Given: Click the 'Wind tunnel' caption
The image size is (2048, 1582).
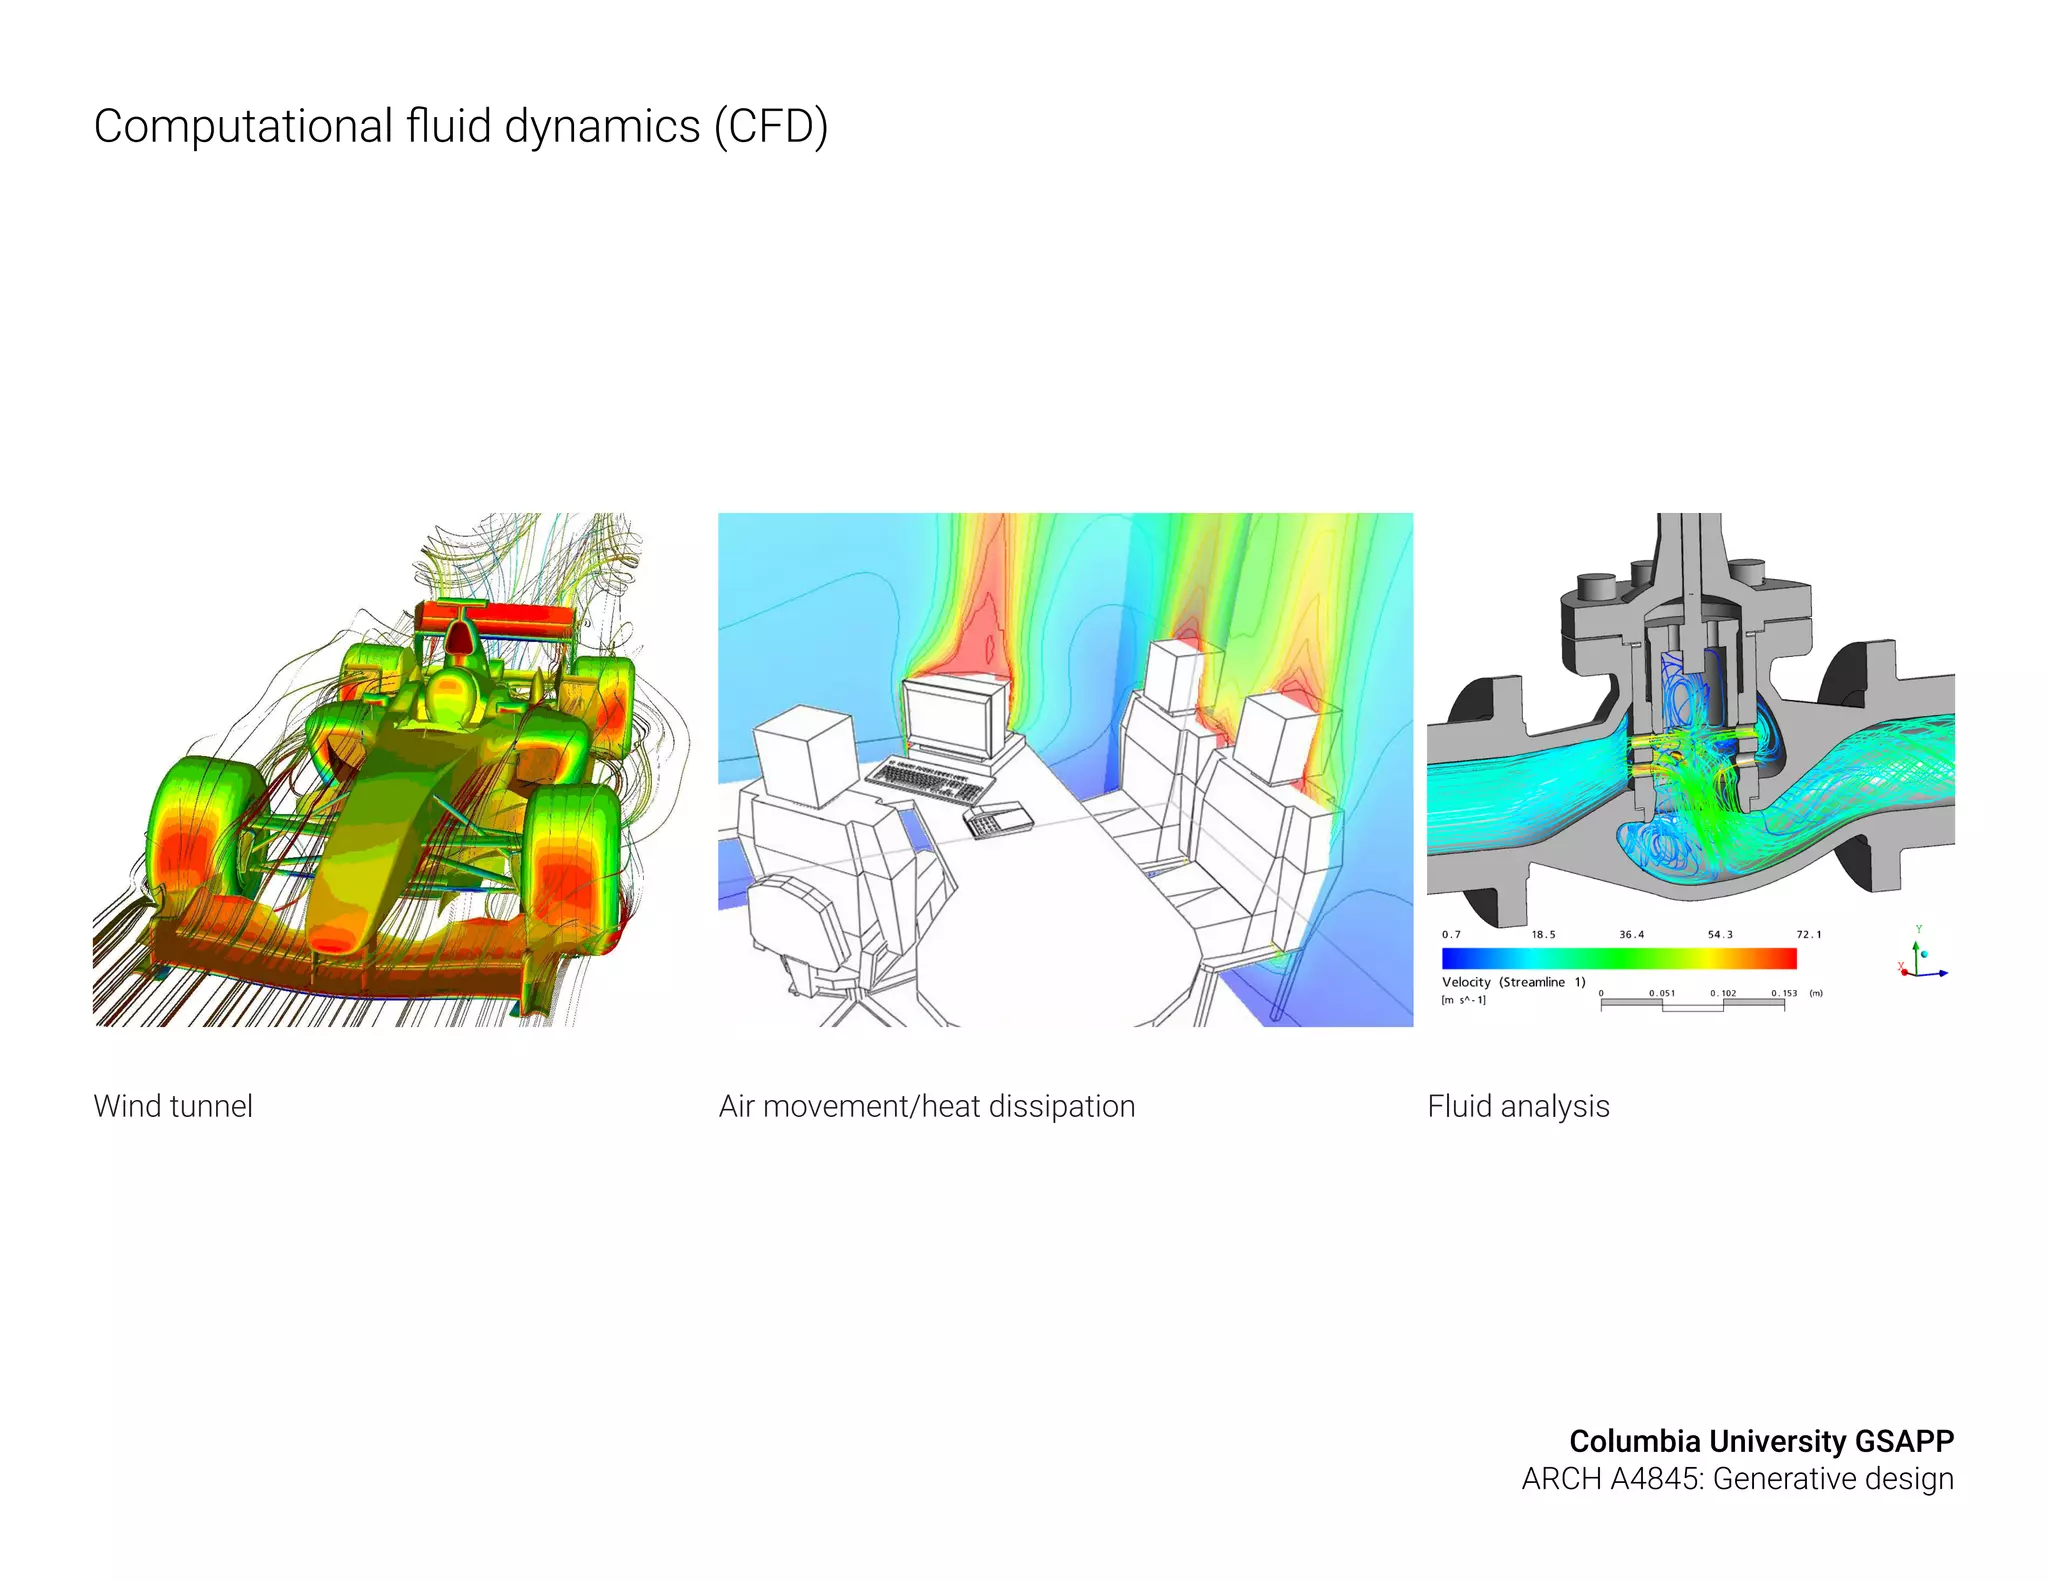Looking at the screenshot, I should coord(173,1106).
